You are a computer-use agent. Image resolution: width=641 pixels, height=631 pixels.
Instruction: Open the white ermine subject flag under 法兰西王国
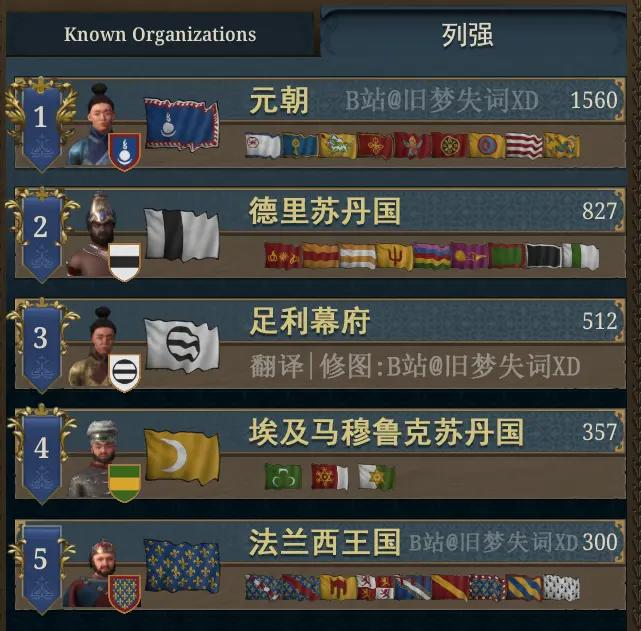[x=561, y=588]
